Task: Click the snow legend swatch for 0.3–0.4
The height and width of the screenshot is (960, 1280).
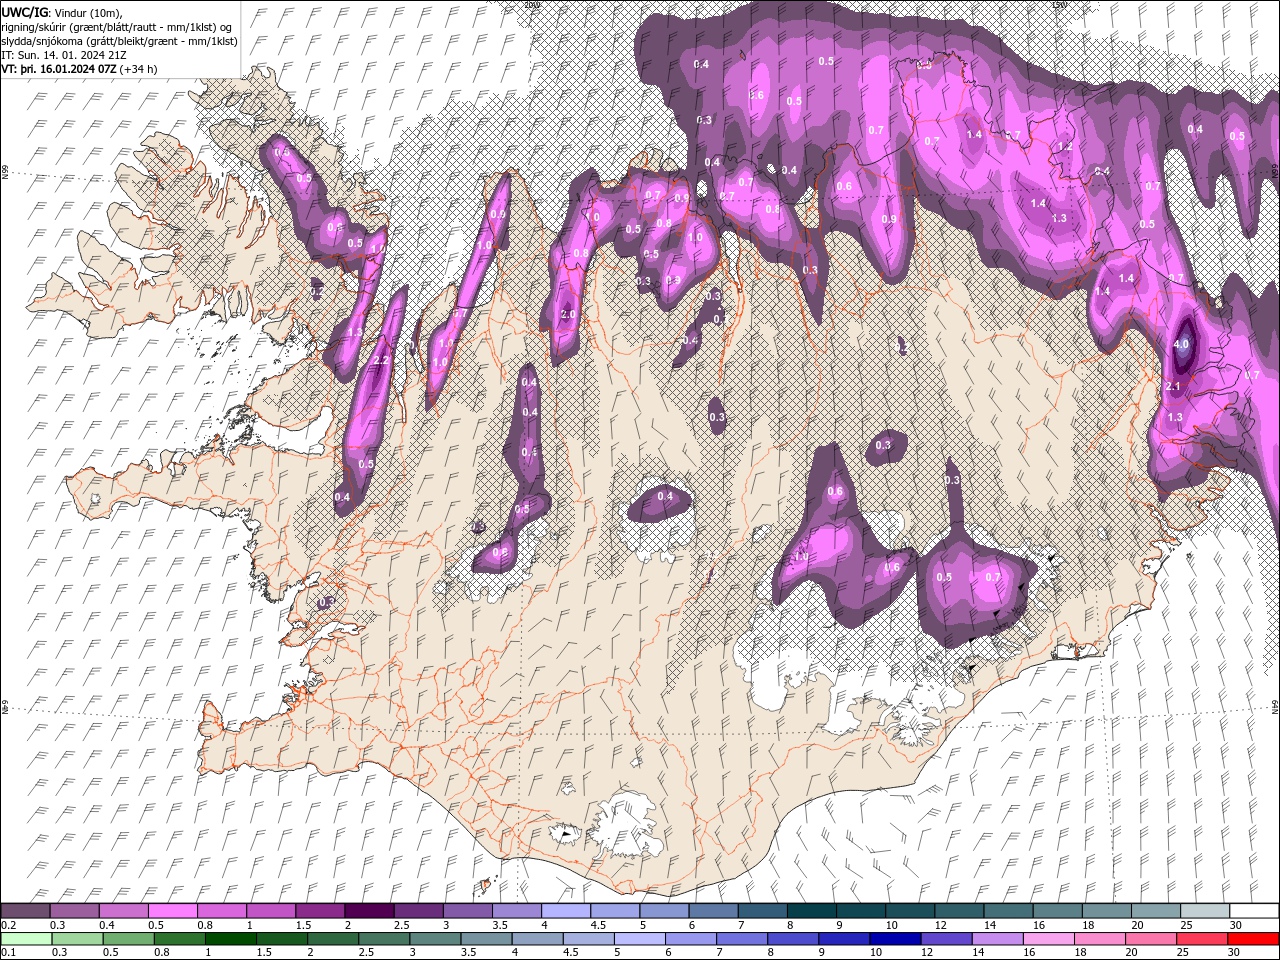Action: 74,911
